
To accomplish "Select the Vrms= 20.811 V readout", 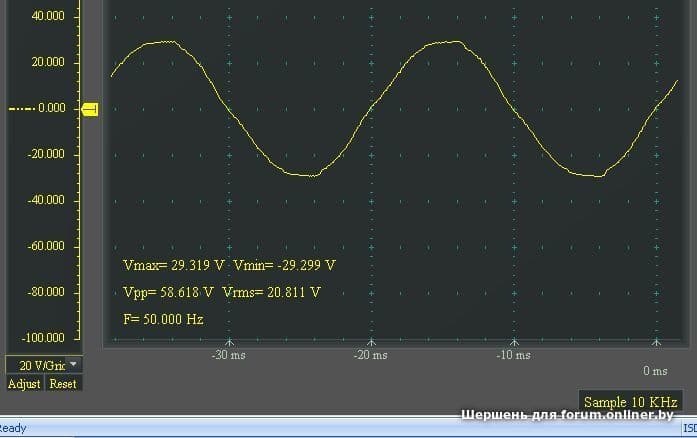I will tap(271, 293).
